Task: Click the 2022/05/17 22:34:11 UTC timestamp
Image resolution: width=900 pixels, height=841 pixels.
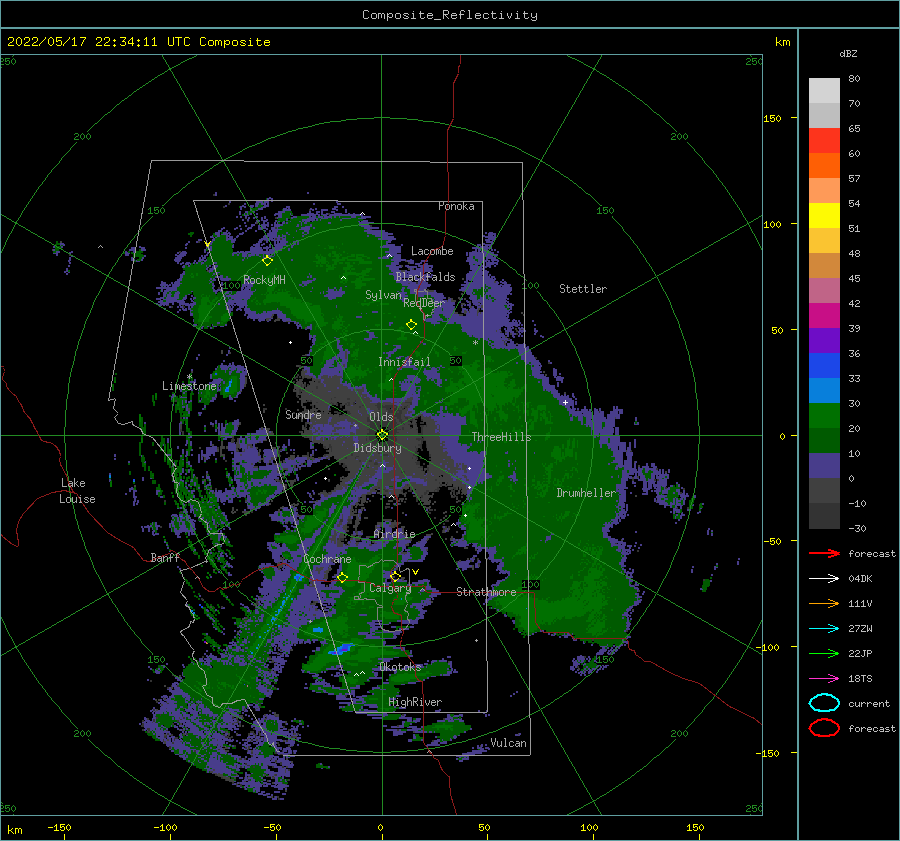Action: coord(101,42)
